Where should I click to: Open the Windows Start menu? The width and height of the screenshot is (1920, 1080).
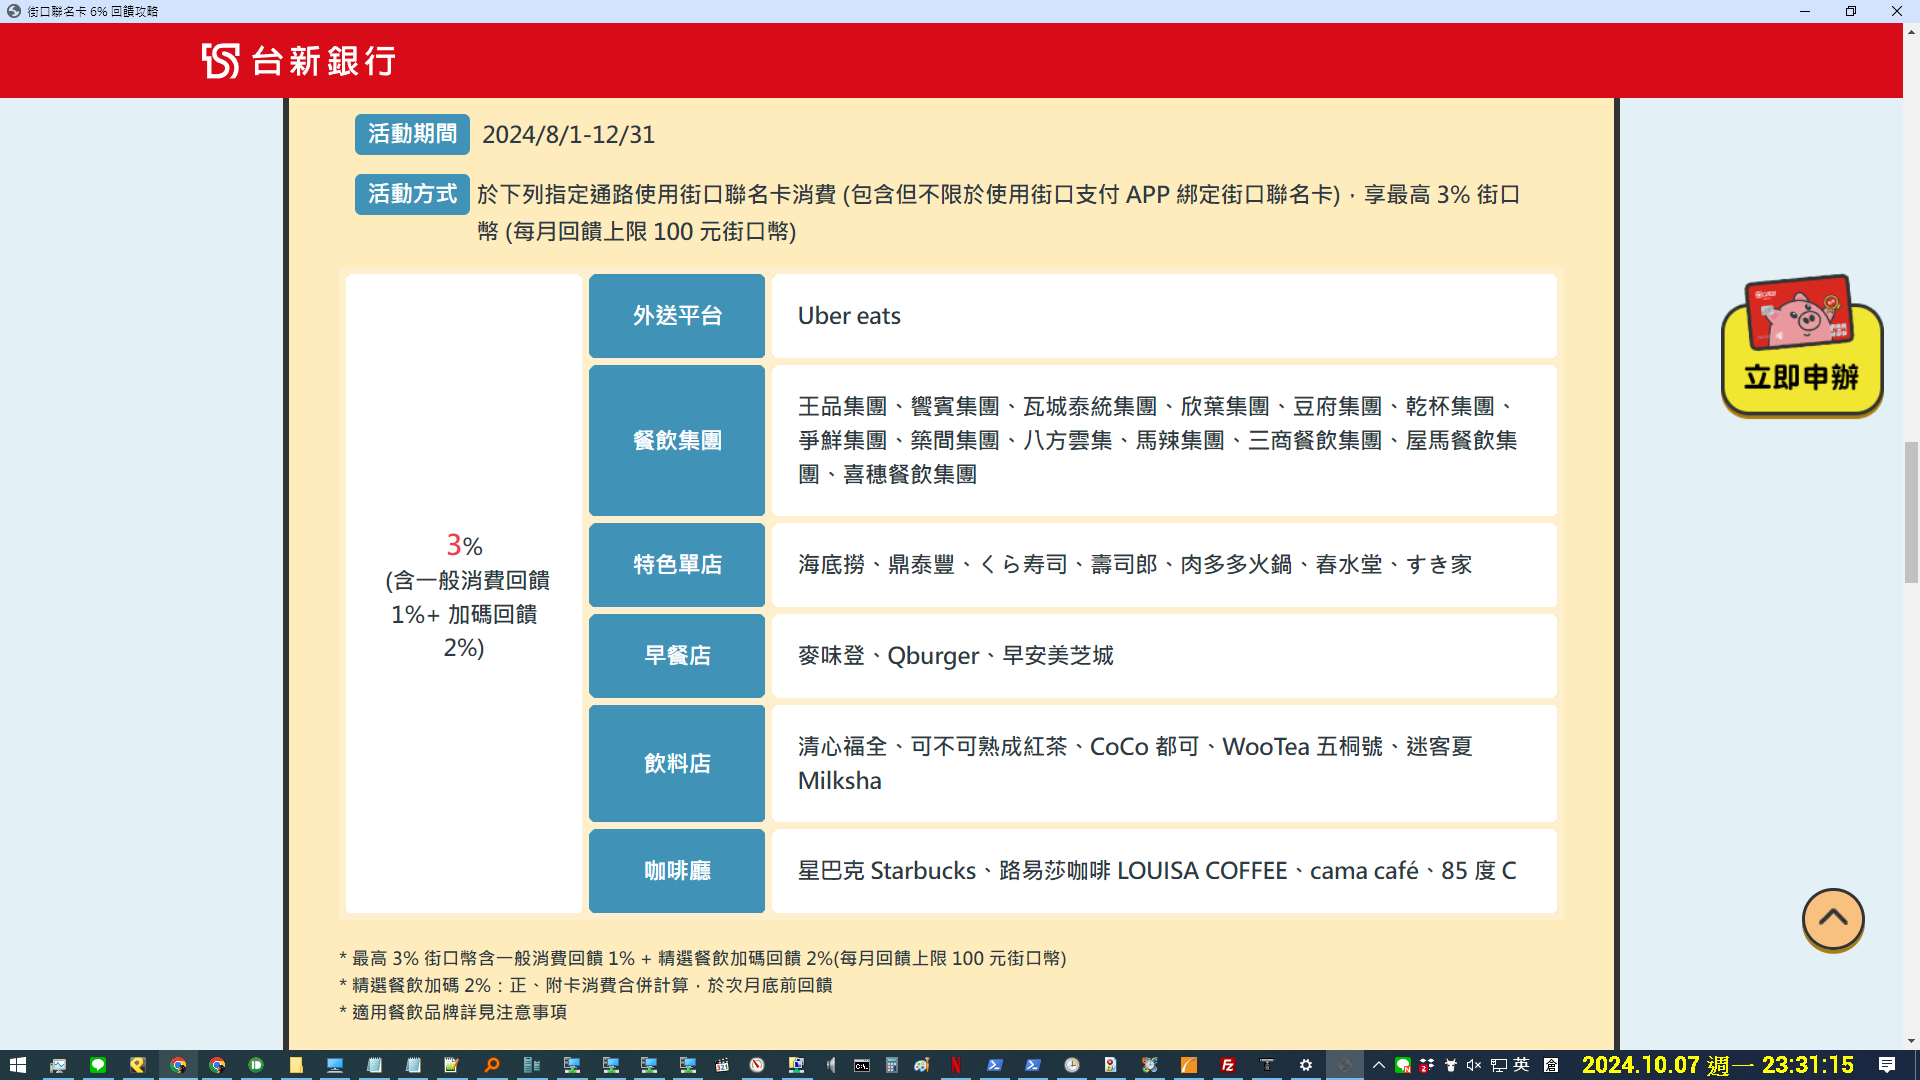(18, 1065)
